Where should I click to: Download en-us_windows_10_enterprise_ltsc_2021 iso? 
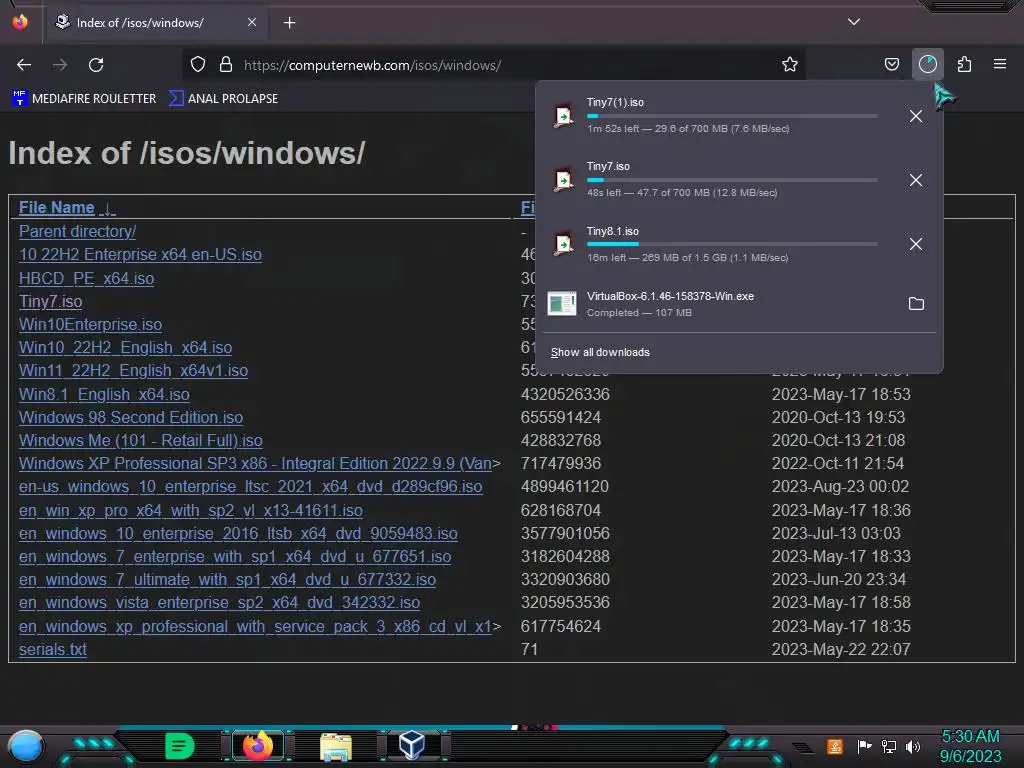point(250,487)
